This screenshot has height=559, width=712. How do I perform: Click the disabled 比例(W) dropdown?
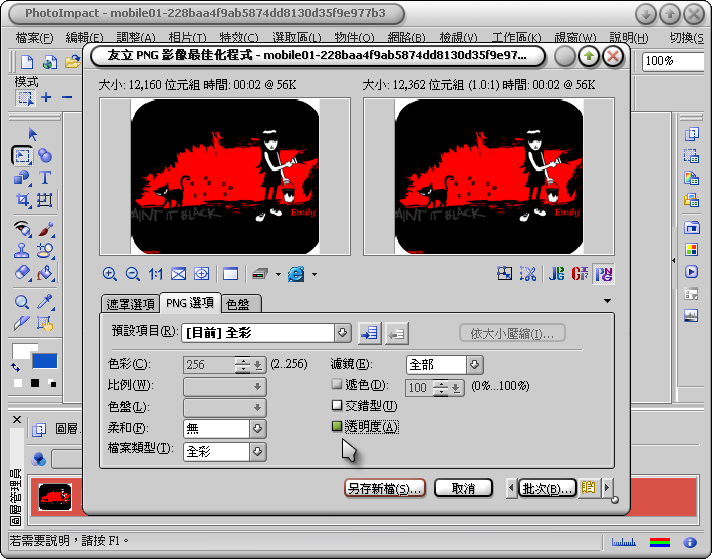[x=225, y=386]
